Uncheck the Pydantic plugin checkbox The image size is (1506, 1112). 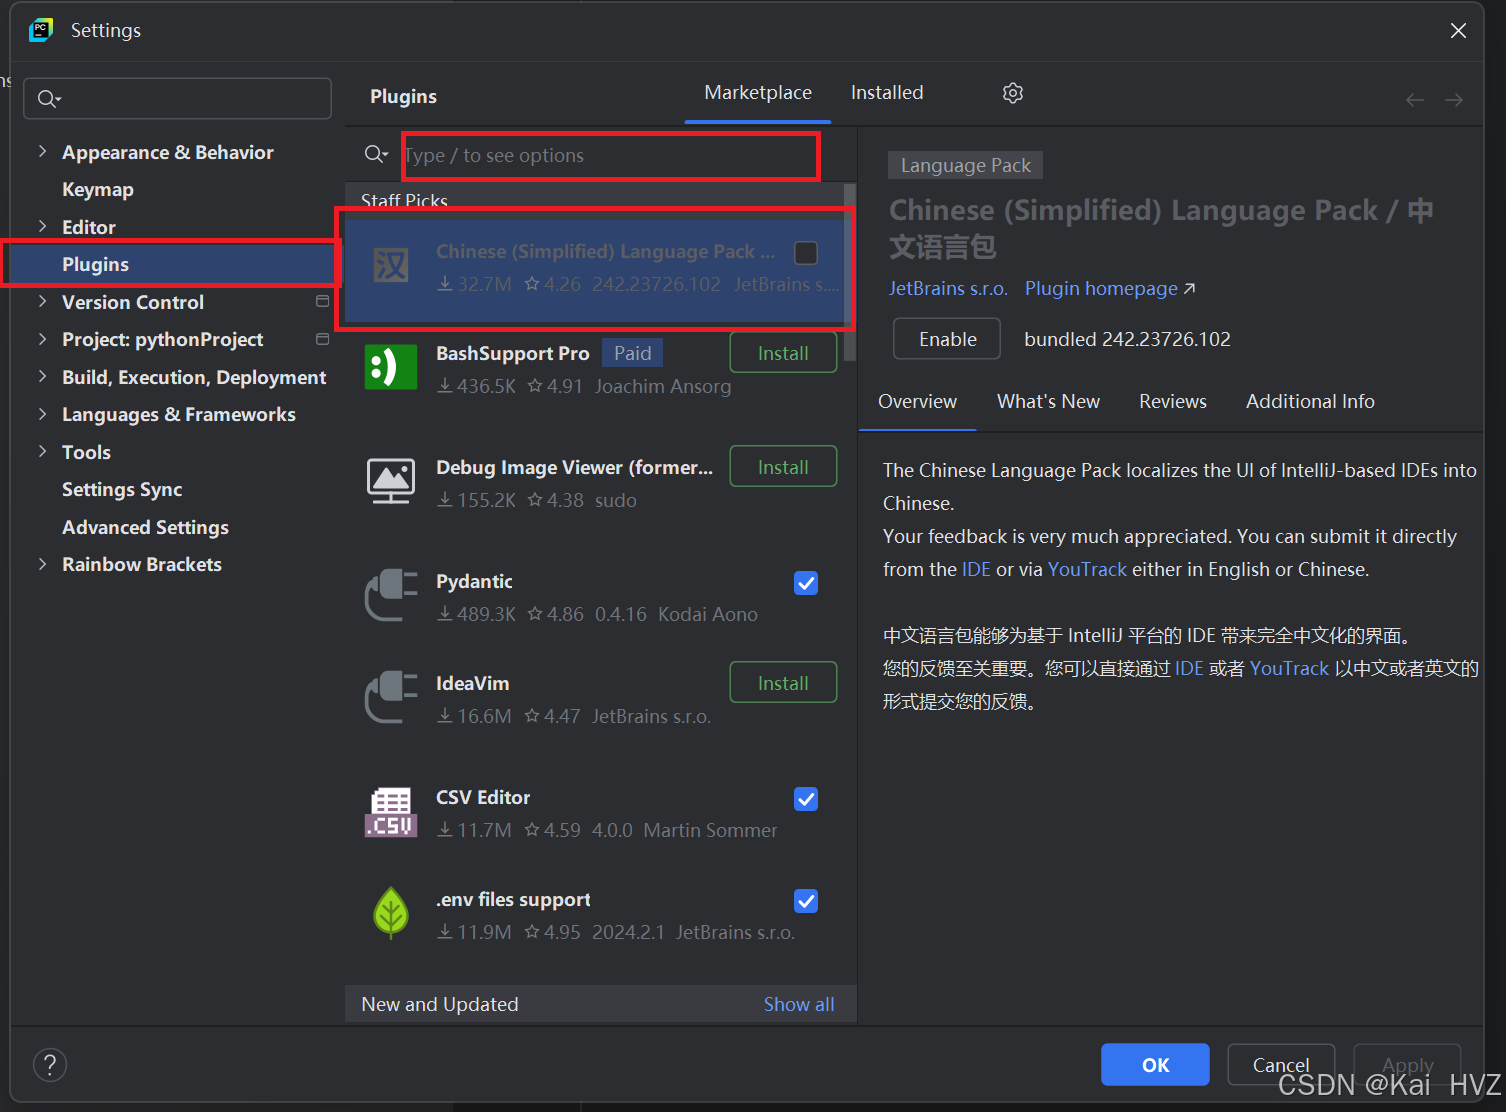[806, 583]
